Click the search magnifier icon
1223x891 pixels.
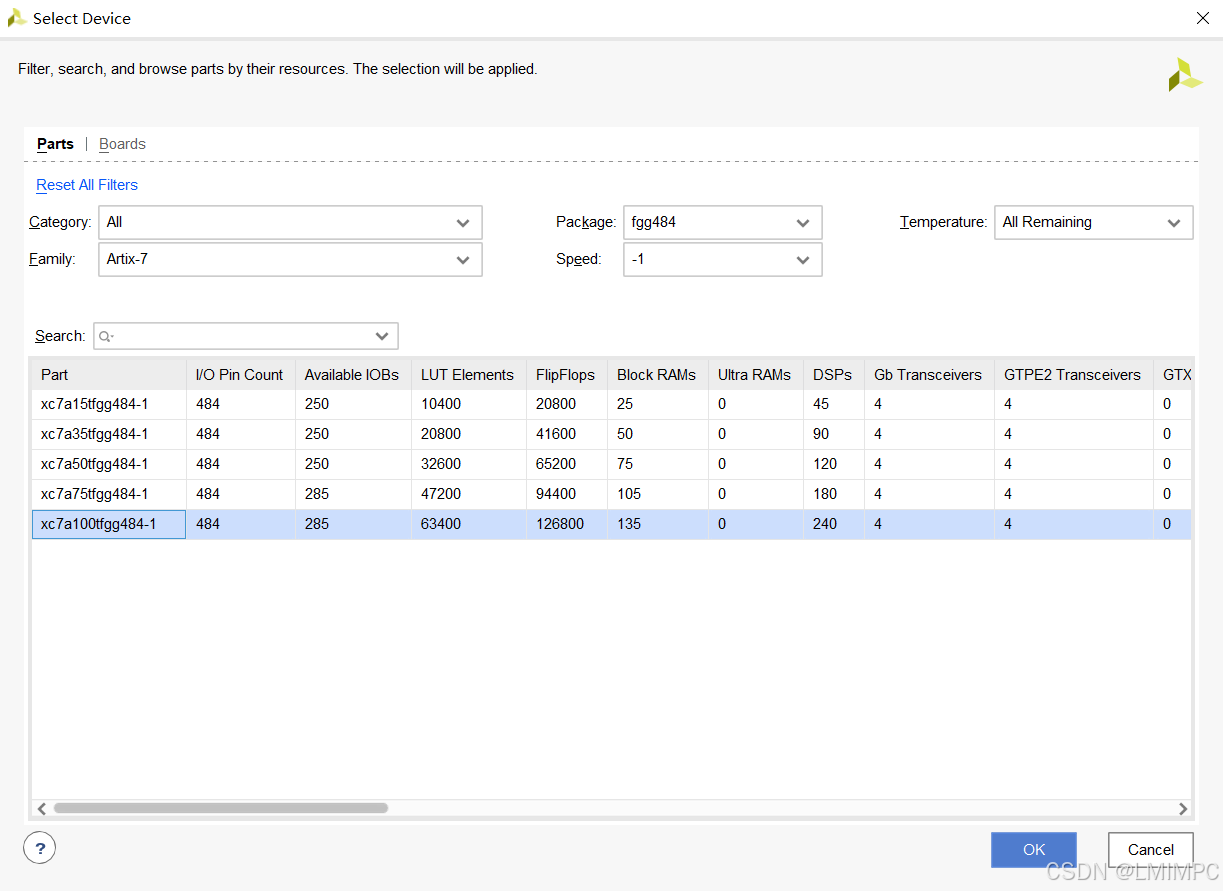tap(105, 336)
